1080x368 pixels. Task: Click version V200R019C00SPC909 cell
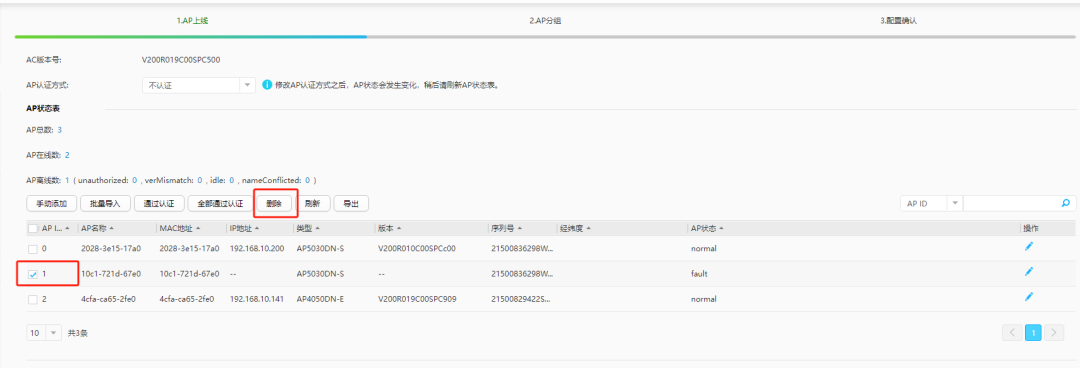click(x=418, y=299)
